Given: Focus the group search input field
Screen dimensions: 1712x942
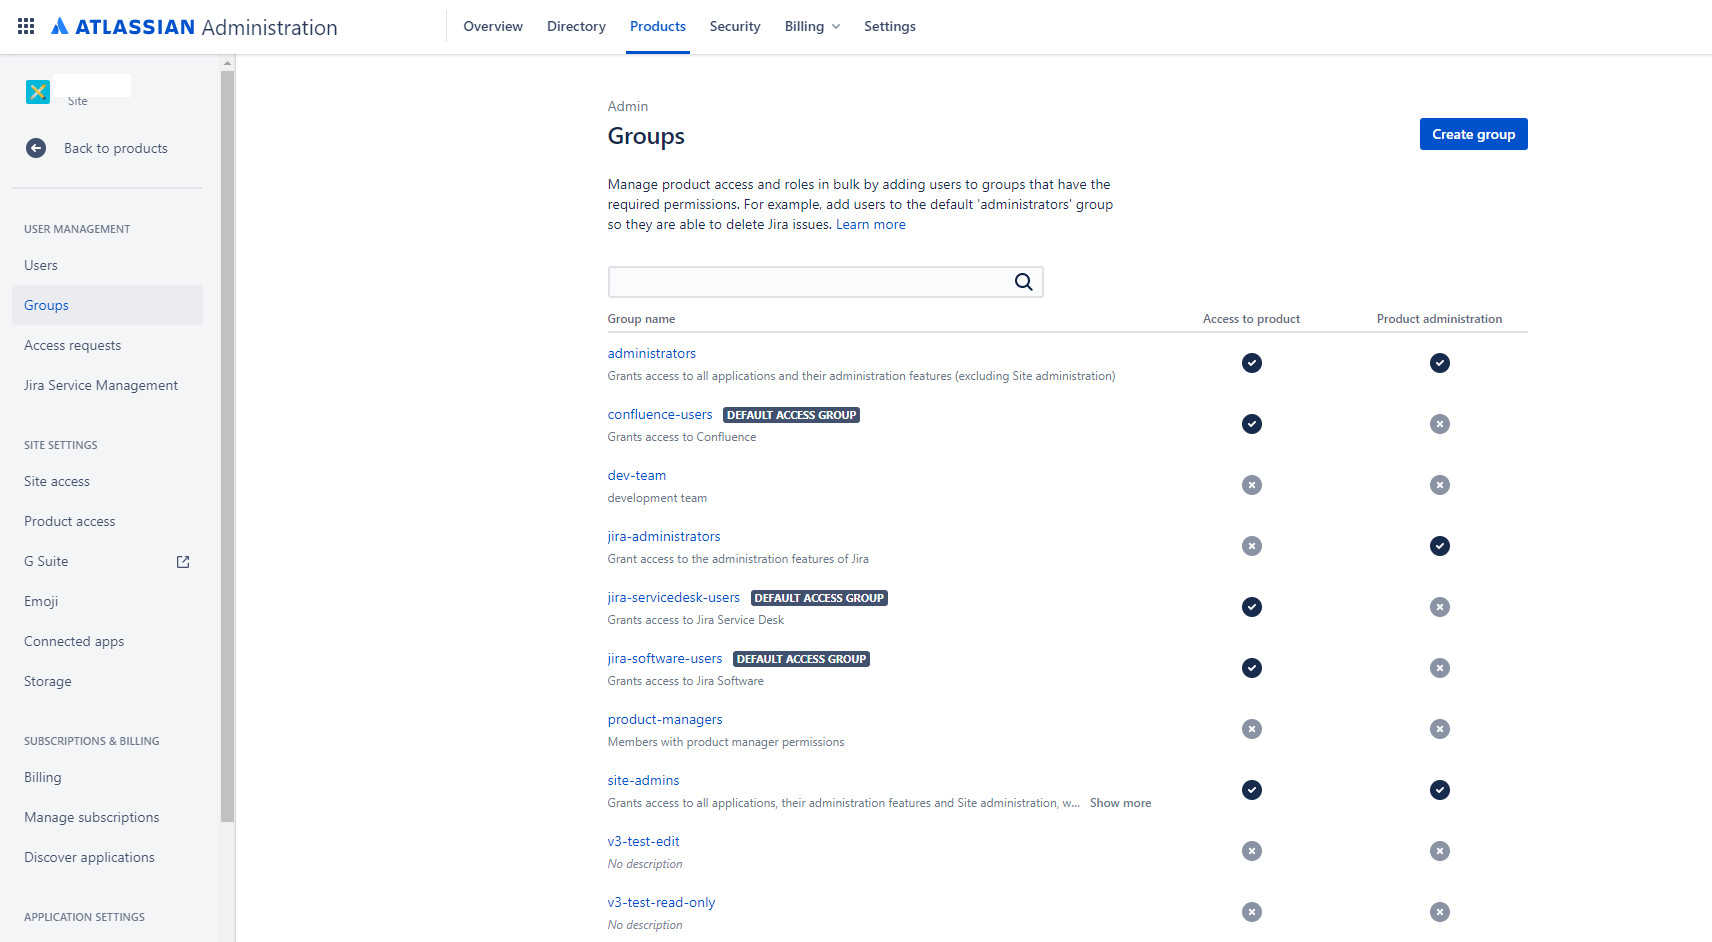Looking at the screenshot, I should click(x=826, y=282).
